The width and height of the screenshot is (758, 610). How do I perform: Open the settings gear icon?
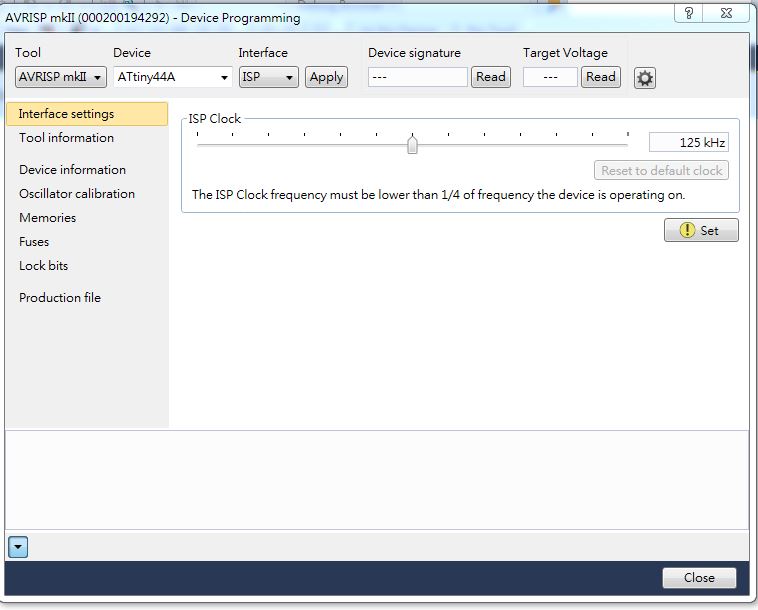click(x=644, y=78)
